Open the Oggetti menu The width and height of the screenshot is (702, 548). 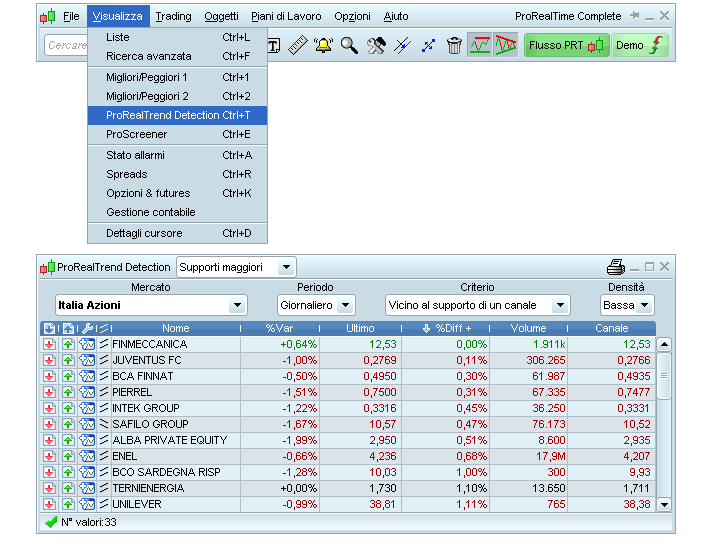221,17
